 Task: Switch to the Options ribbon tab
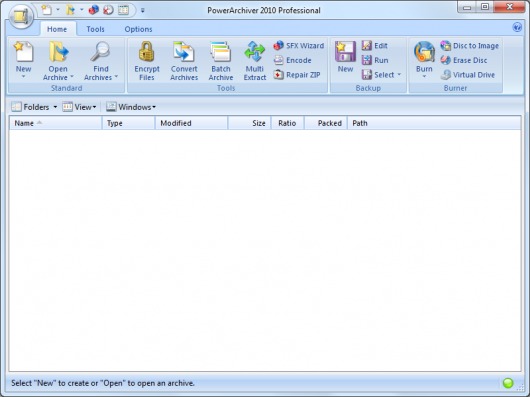(x=138, y=29)
